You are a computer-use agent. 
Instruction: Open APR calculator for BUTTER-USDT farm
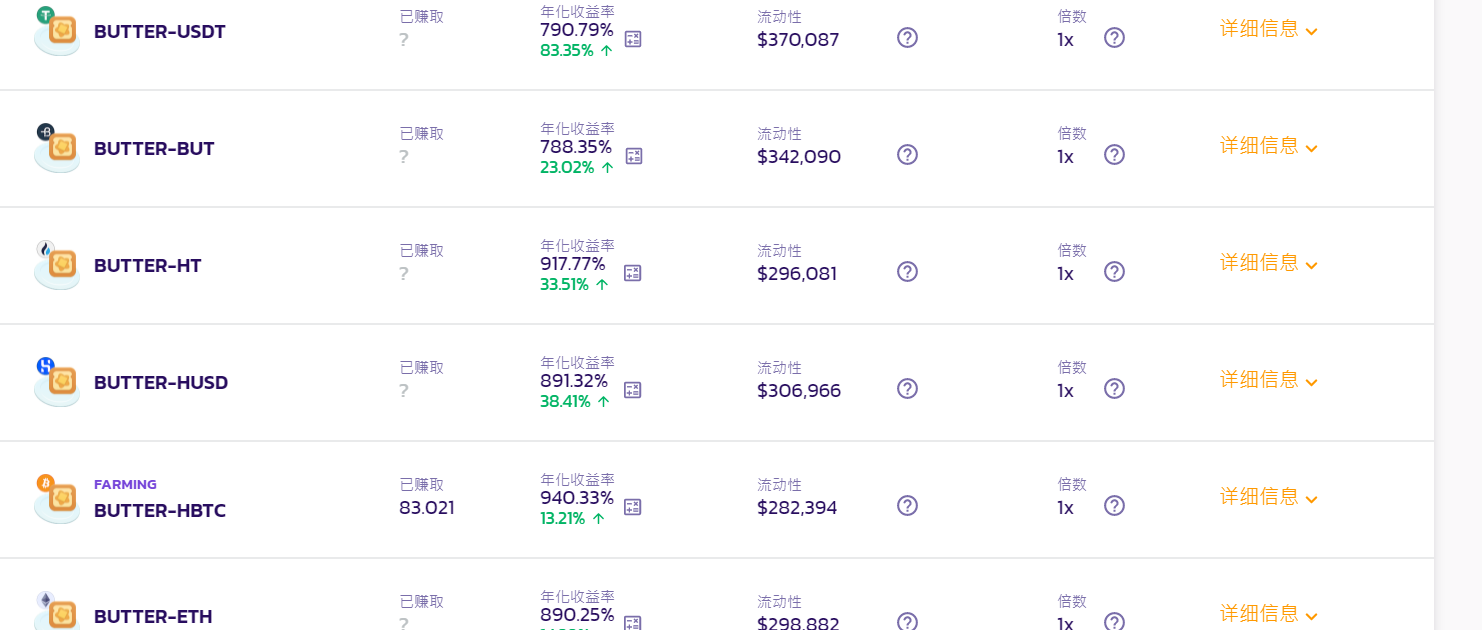point(633,39)
